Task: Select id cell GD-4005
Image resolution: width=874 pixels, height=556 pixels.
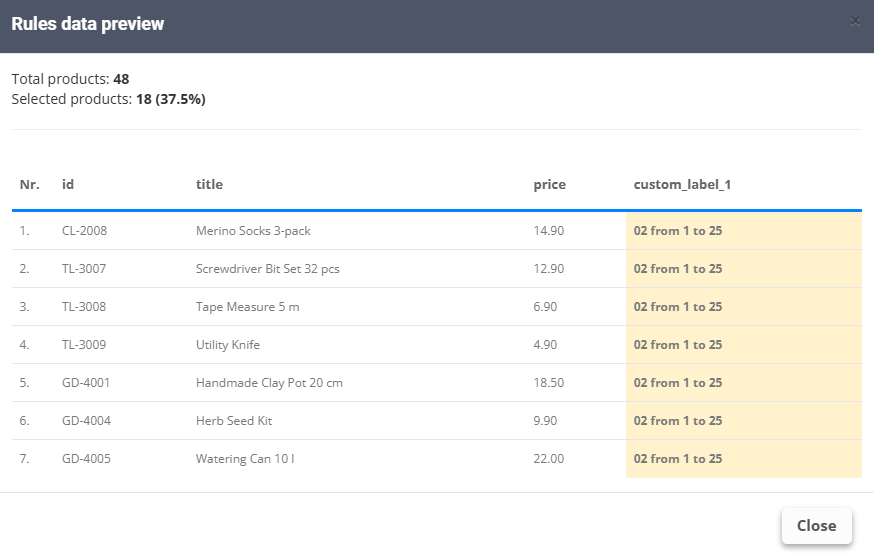Action: click(x=86, y=458)
